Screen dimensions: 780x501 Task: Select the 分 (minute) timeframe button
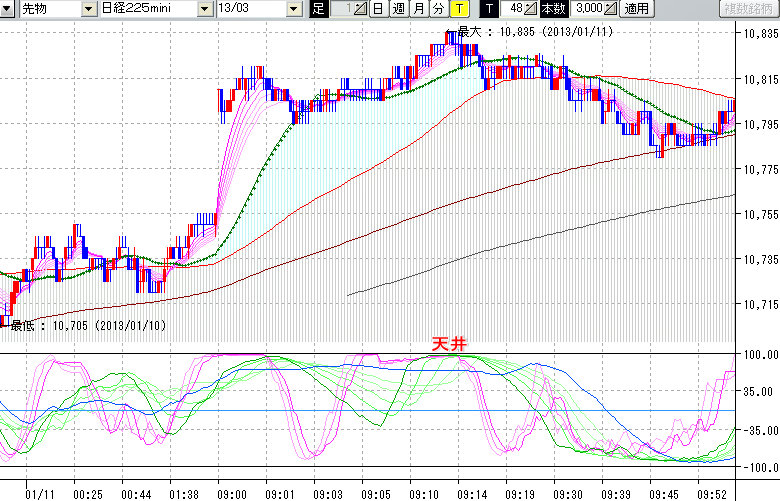(x=438, y=9)
